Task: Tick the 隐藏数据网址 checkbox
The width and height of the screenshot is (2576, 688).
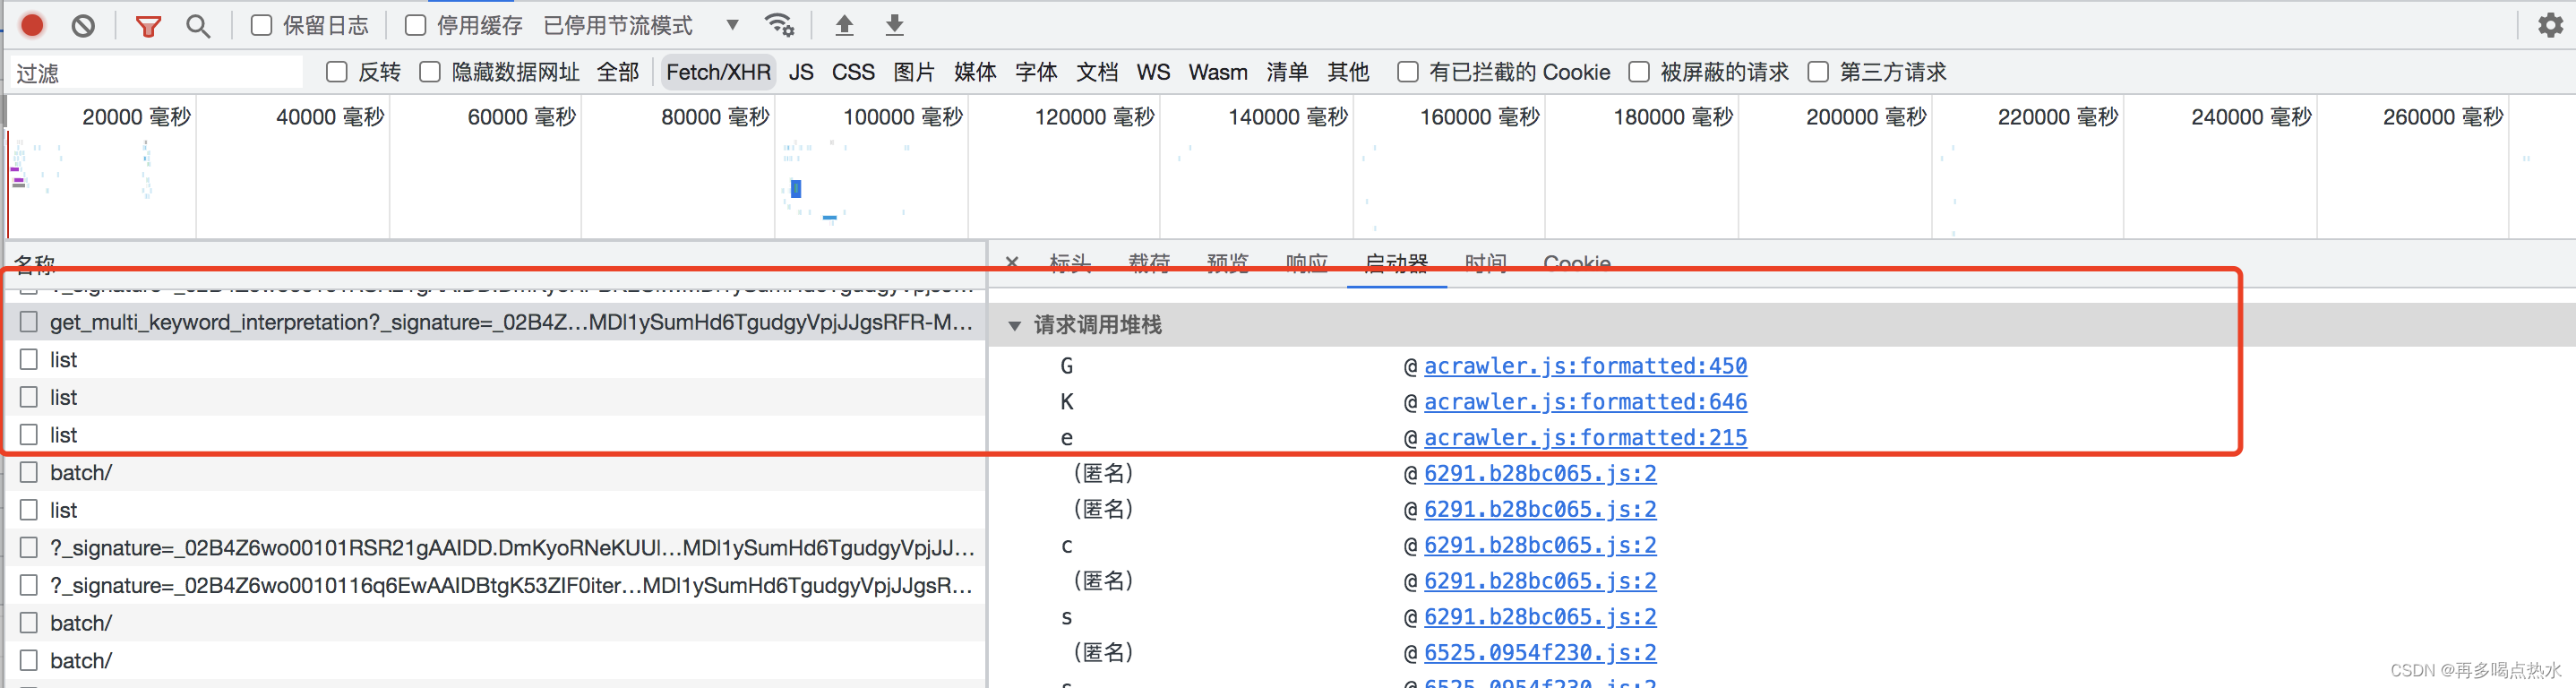Action: [430, 72]
